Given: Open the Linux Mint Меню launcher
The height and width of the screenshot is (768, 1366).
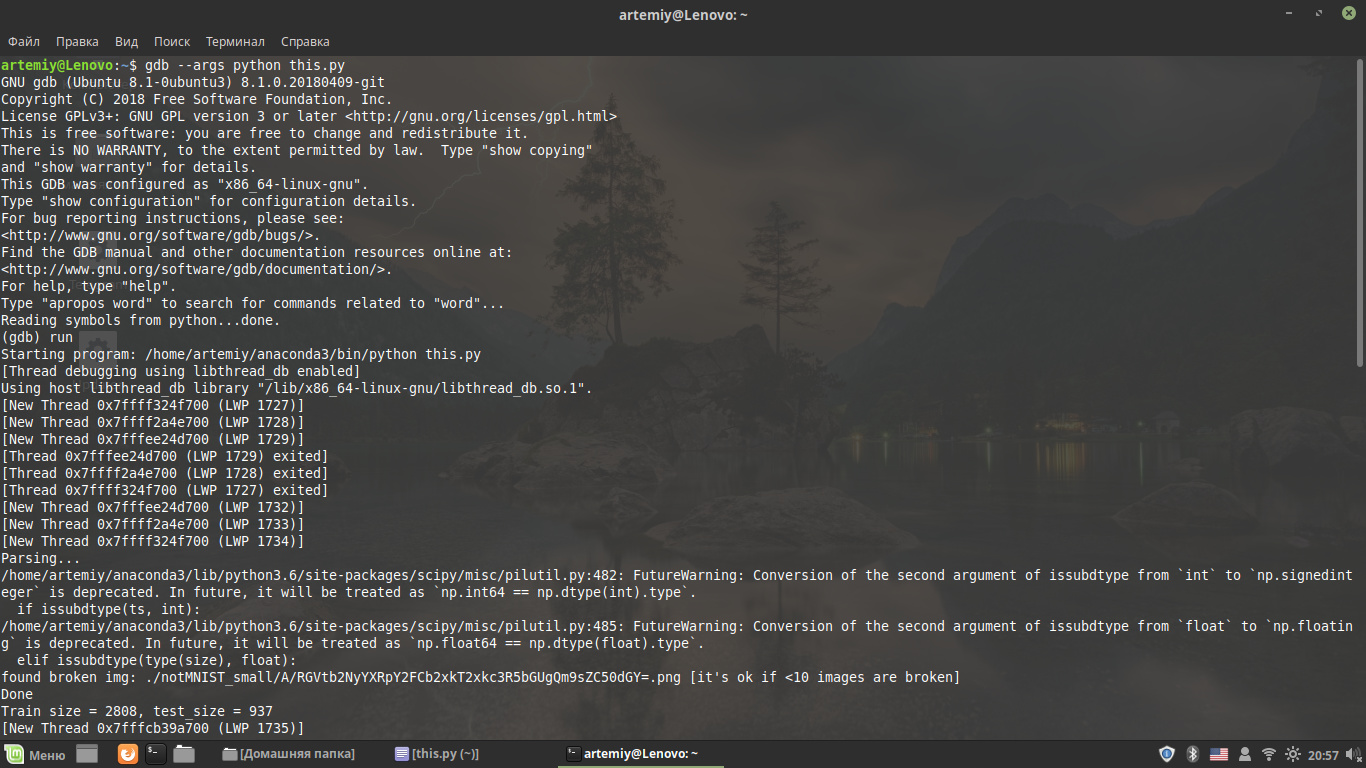Looking at the screenshot, I should point(36,754).
